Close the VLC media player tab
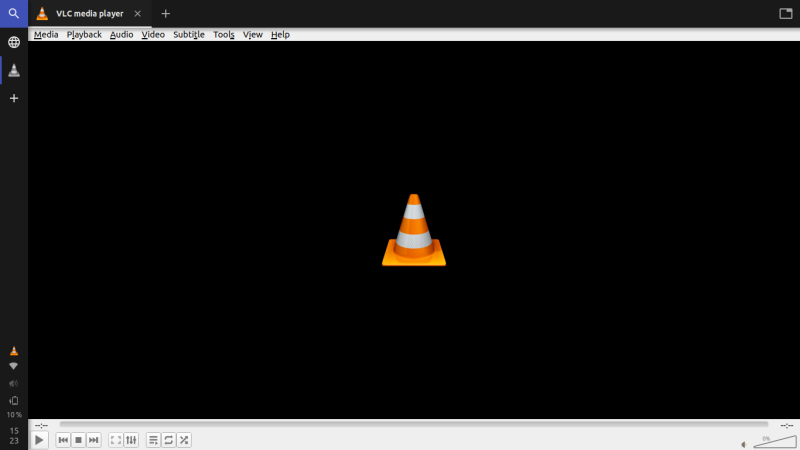This screenshot has width=800, height=450. click(137, 14)
